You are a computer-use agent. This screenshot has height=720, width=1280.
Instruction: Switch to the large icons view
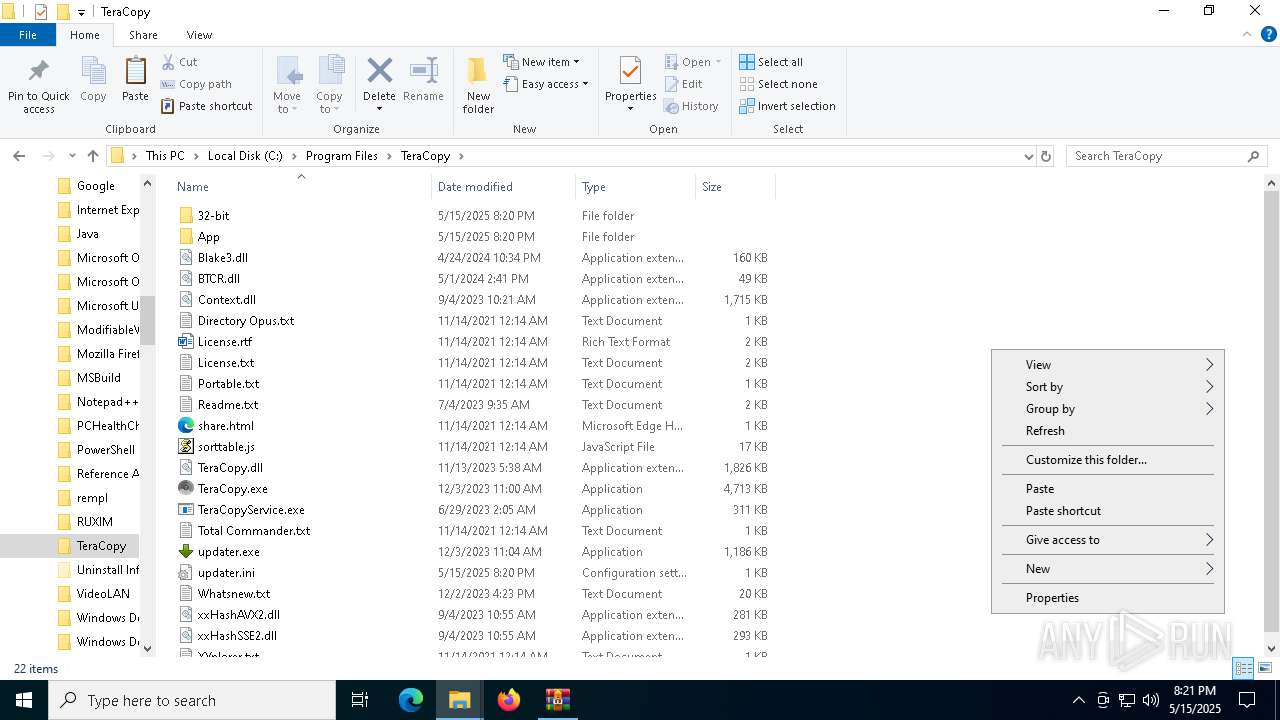(x=1265, y=668)
